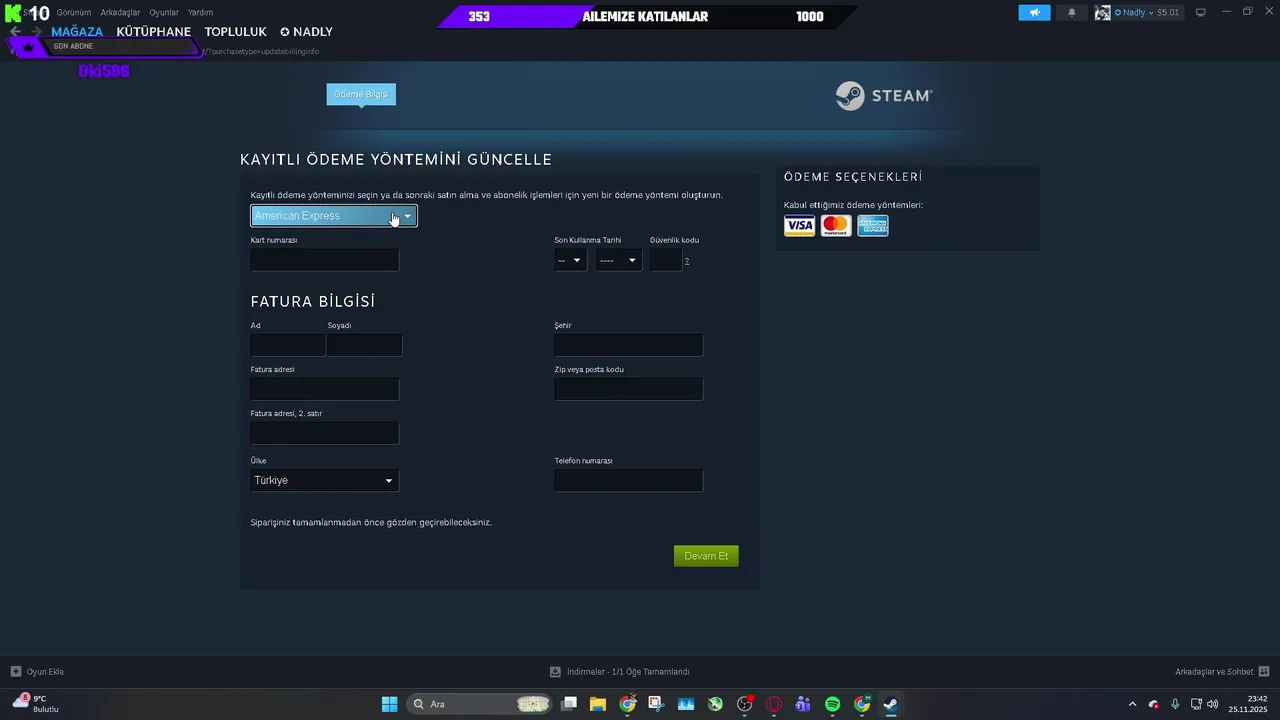Go to the MAĞAZA tab
This screenshot has width=1280, height=720.
click(77, 32)
